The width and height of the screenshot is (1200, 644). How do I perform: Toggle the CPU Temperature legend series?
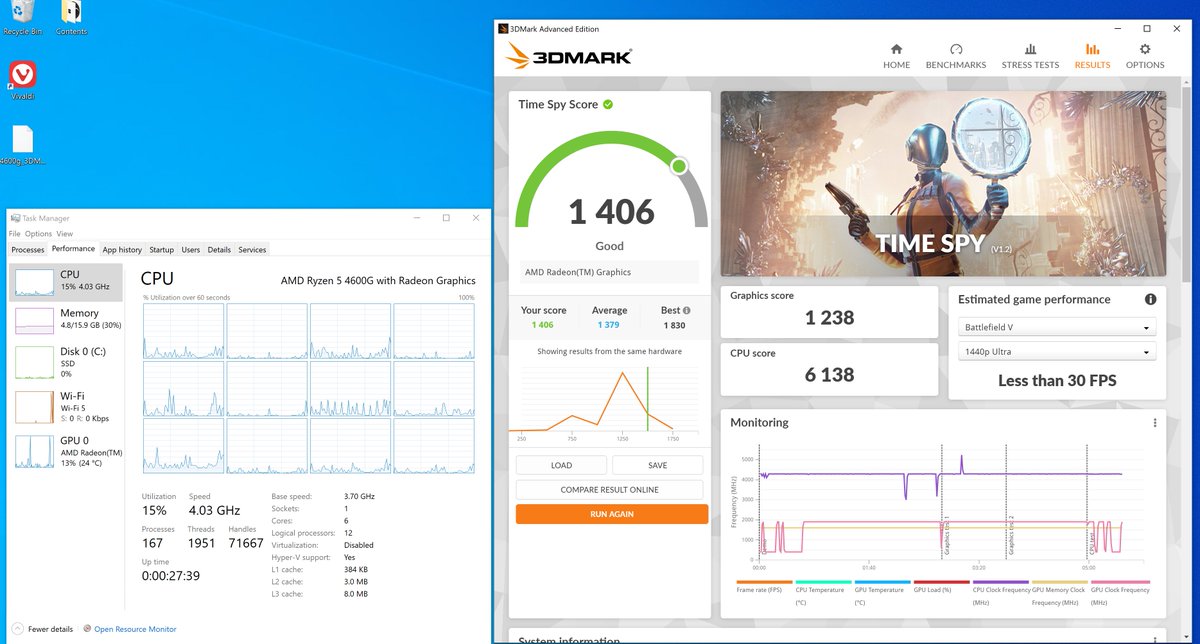click(824, 592)
